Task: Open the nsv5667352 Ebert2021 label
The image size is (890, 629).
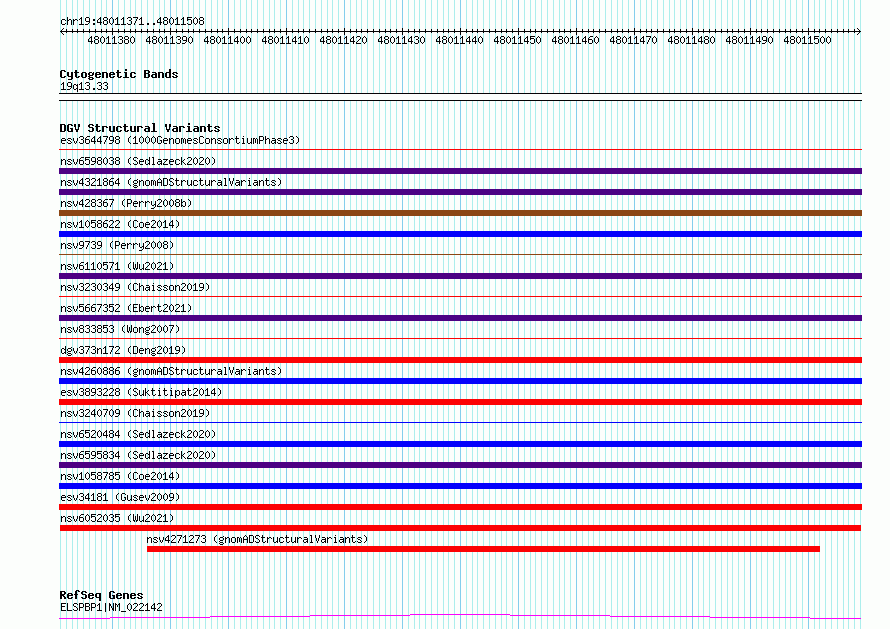Action: (126, 308)
